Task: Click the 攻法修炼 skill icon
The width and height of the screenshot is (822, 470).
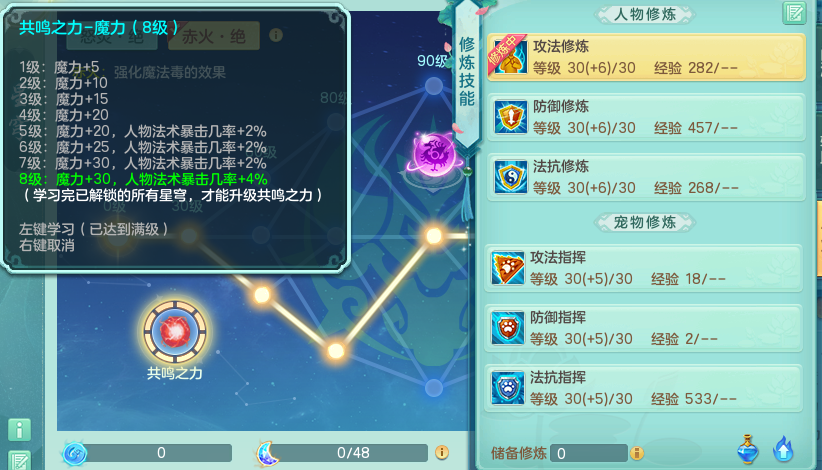Action: click(x=510, y=58)
